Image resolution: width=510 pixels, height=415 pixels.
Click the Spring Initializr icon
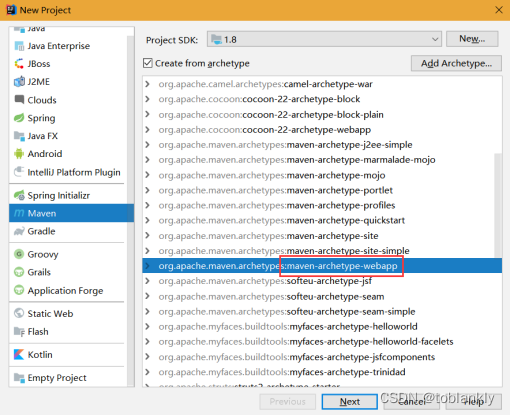pyautogui.click(x=19, y=195)
